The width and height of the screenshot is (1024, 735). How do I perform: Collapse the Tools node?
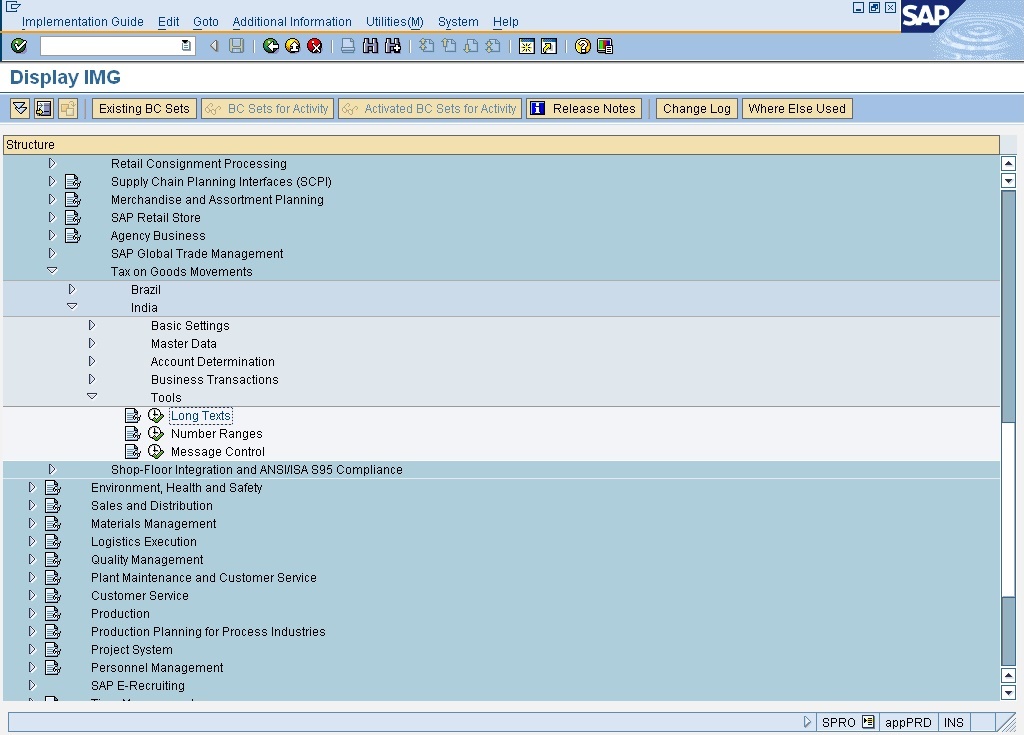click(92, 397)
